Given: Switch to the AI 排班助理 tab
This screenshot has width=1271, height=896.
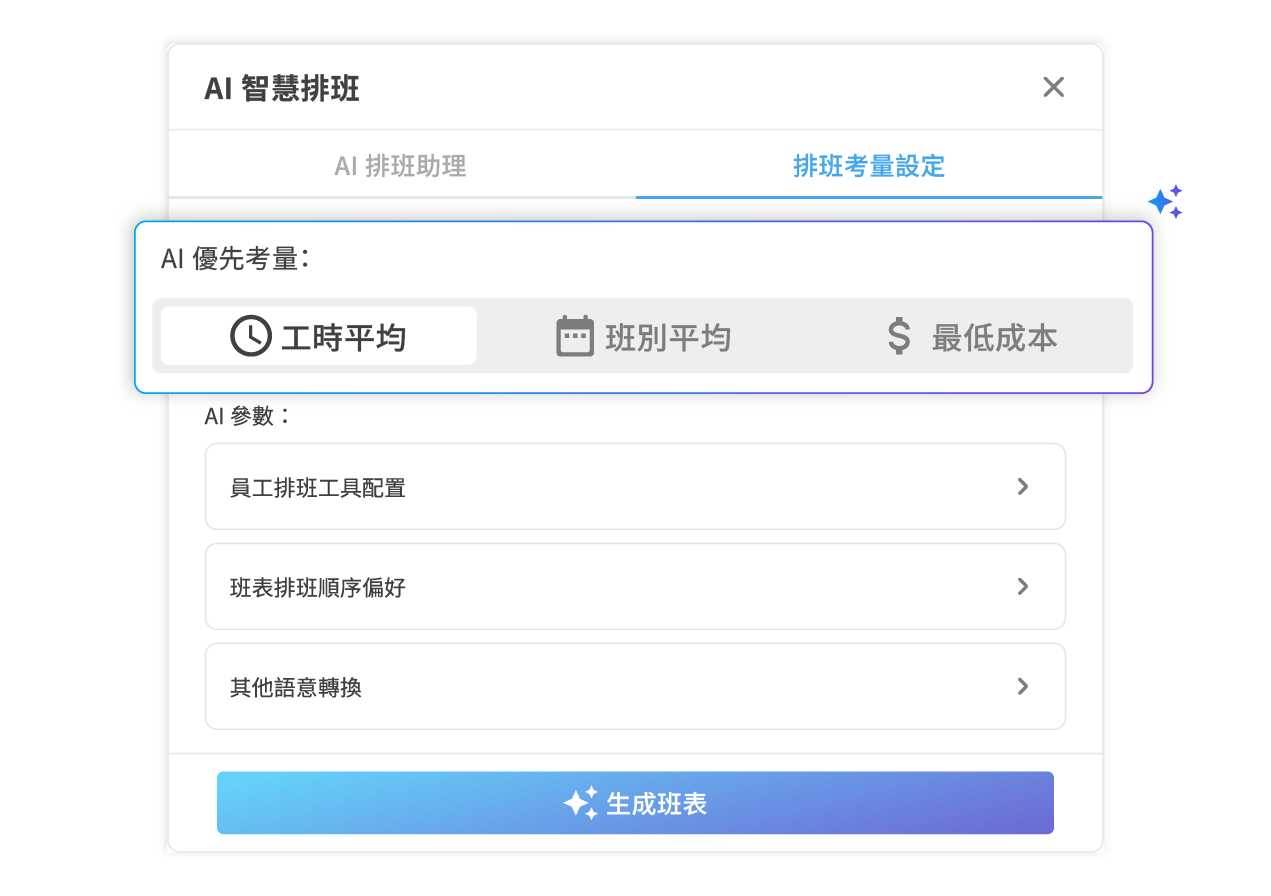Looking at the screenshot, I should 401,167.
